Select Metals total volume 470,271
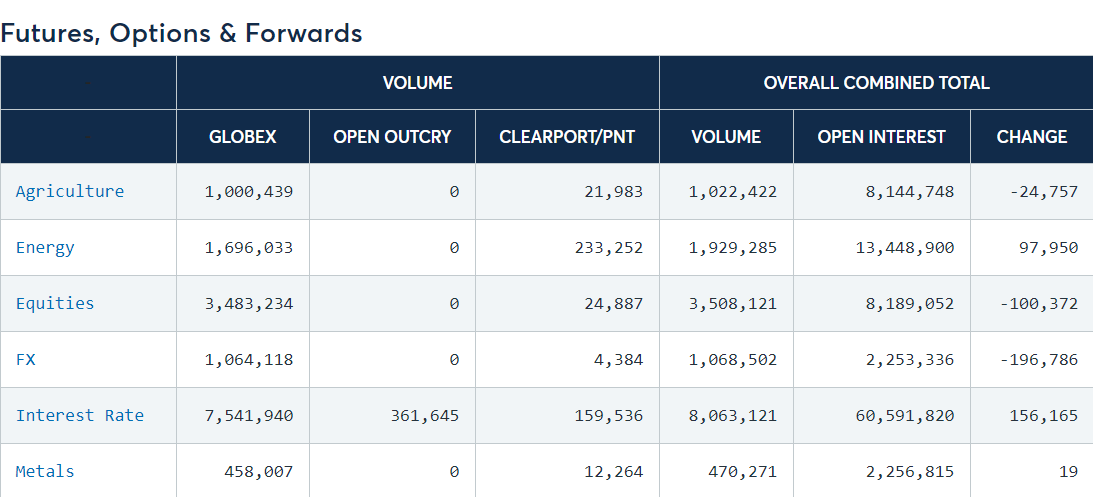The width and height of the screenshot is (1093, 497). click(x=742, y=471)
